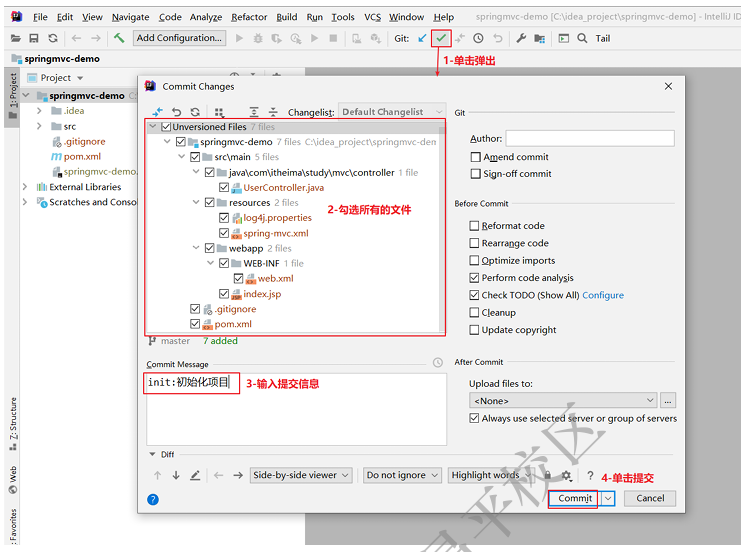The height and width of the screenshot is (552, 744).
Task: Open Git history clock icon in the toolbar
Action: (478, 38)
